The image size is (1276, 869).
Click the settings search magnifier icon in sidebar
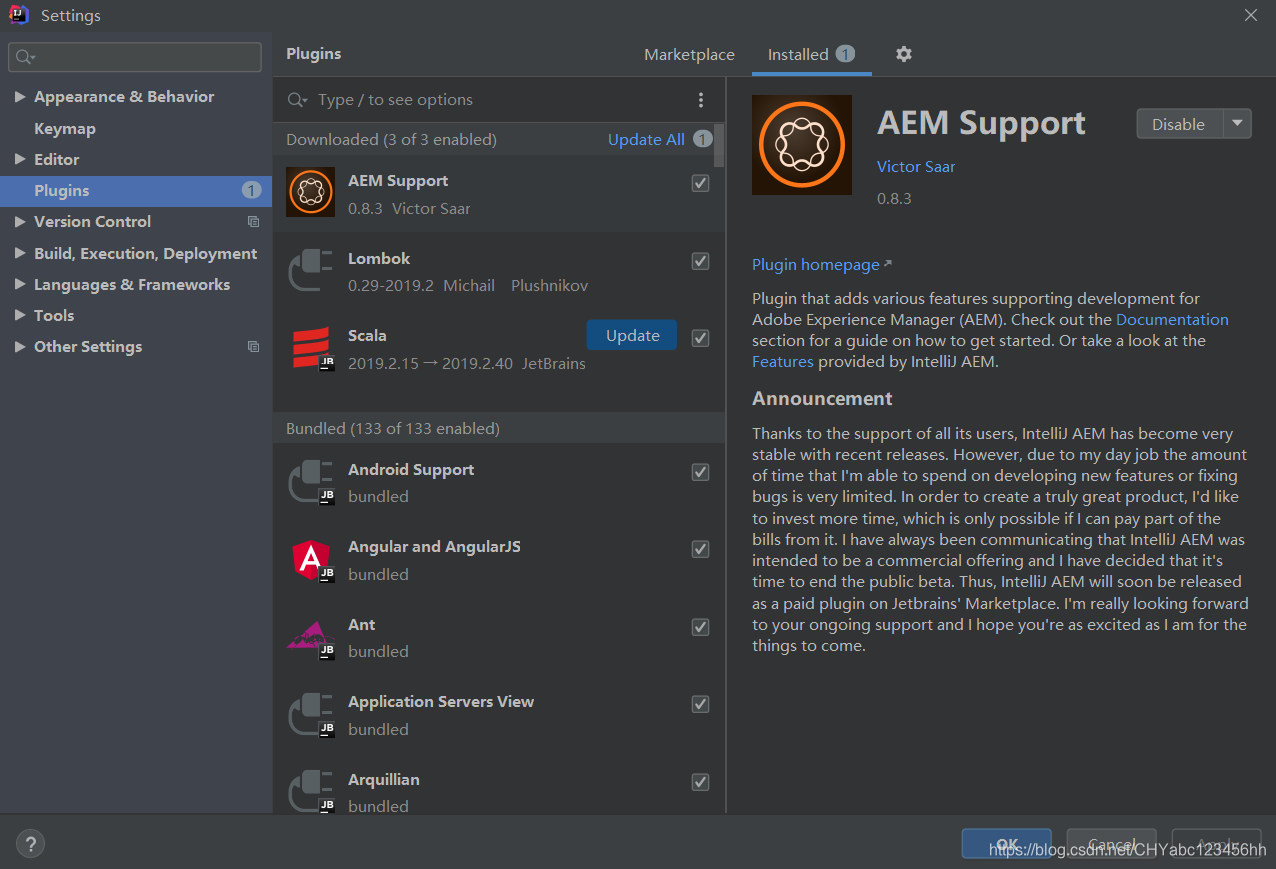[x=25, y=57]
